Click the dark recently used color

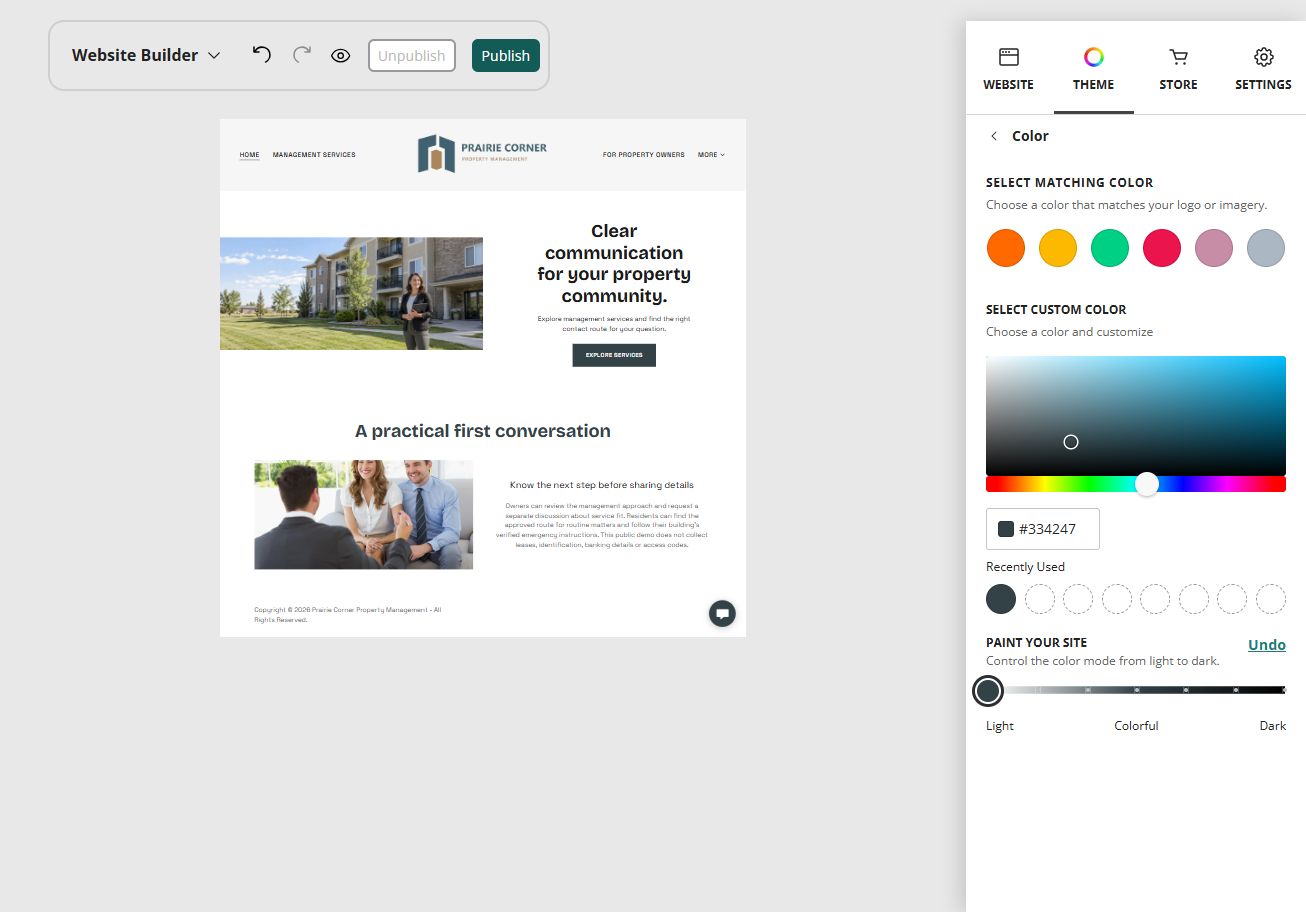[x=1001, y=599]
